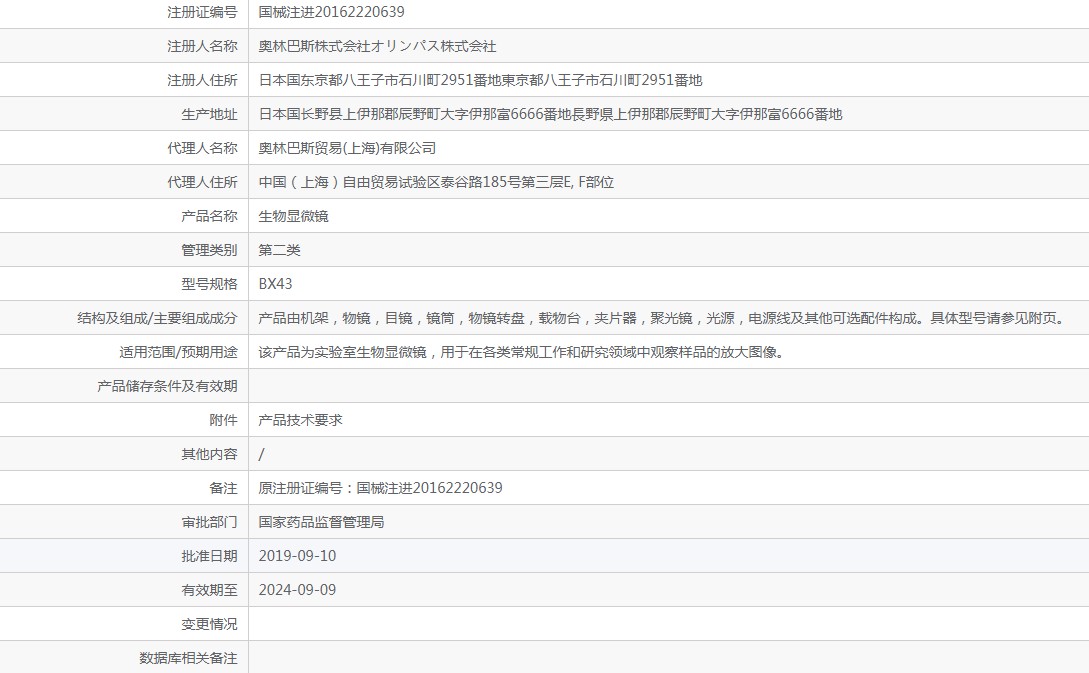
Task: Click the 附件 label
Action: tap(223, 420)
